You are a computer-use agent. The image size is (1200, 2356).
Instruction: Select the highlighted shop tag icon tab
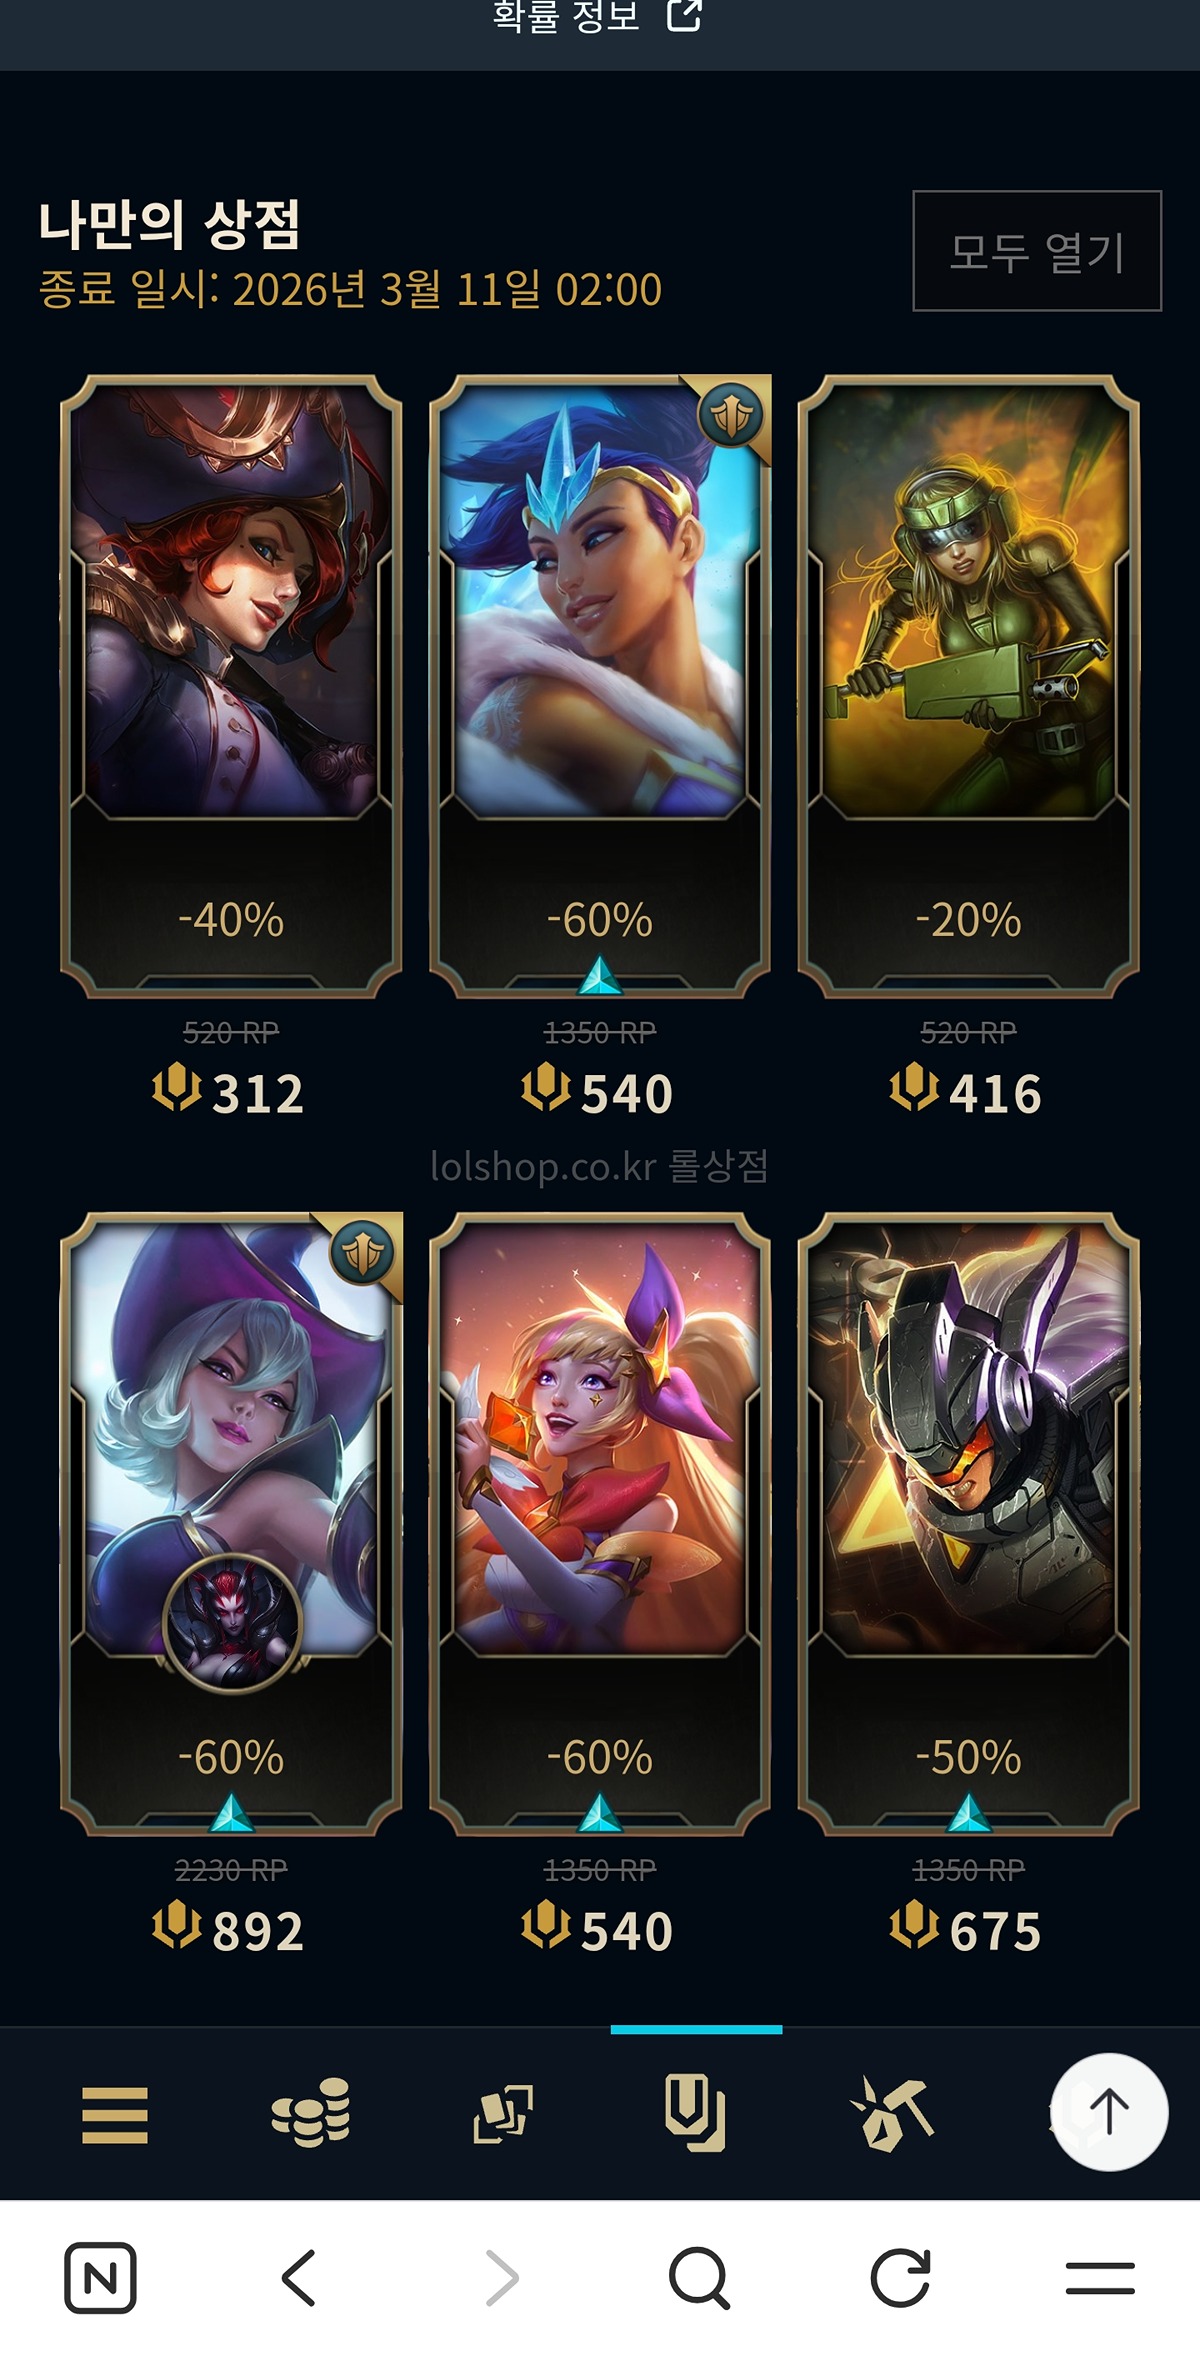click(696, 2112)
